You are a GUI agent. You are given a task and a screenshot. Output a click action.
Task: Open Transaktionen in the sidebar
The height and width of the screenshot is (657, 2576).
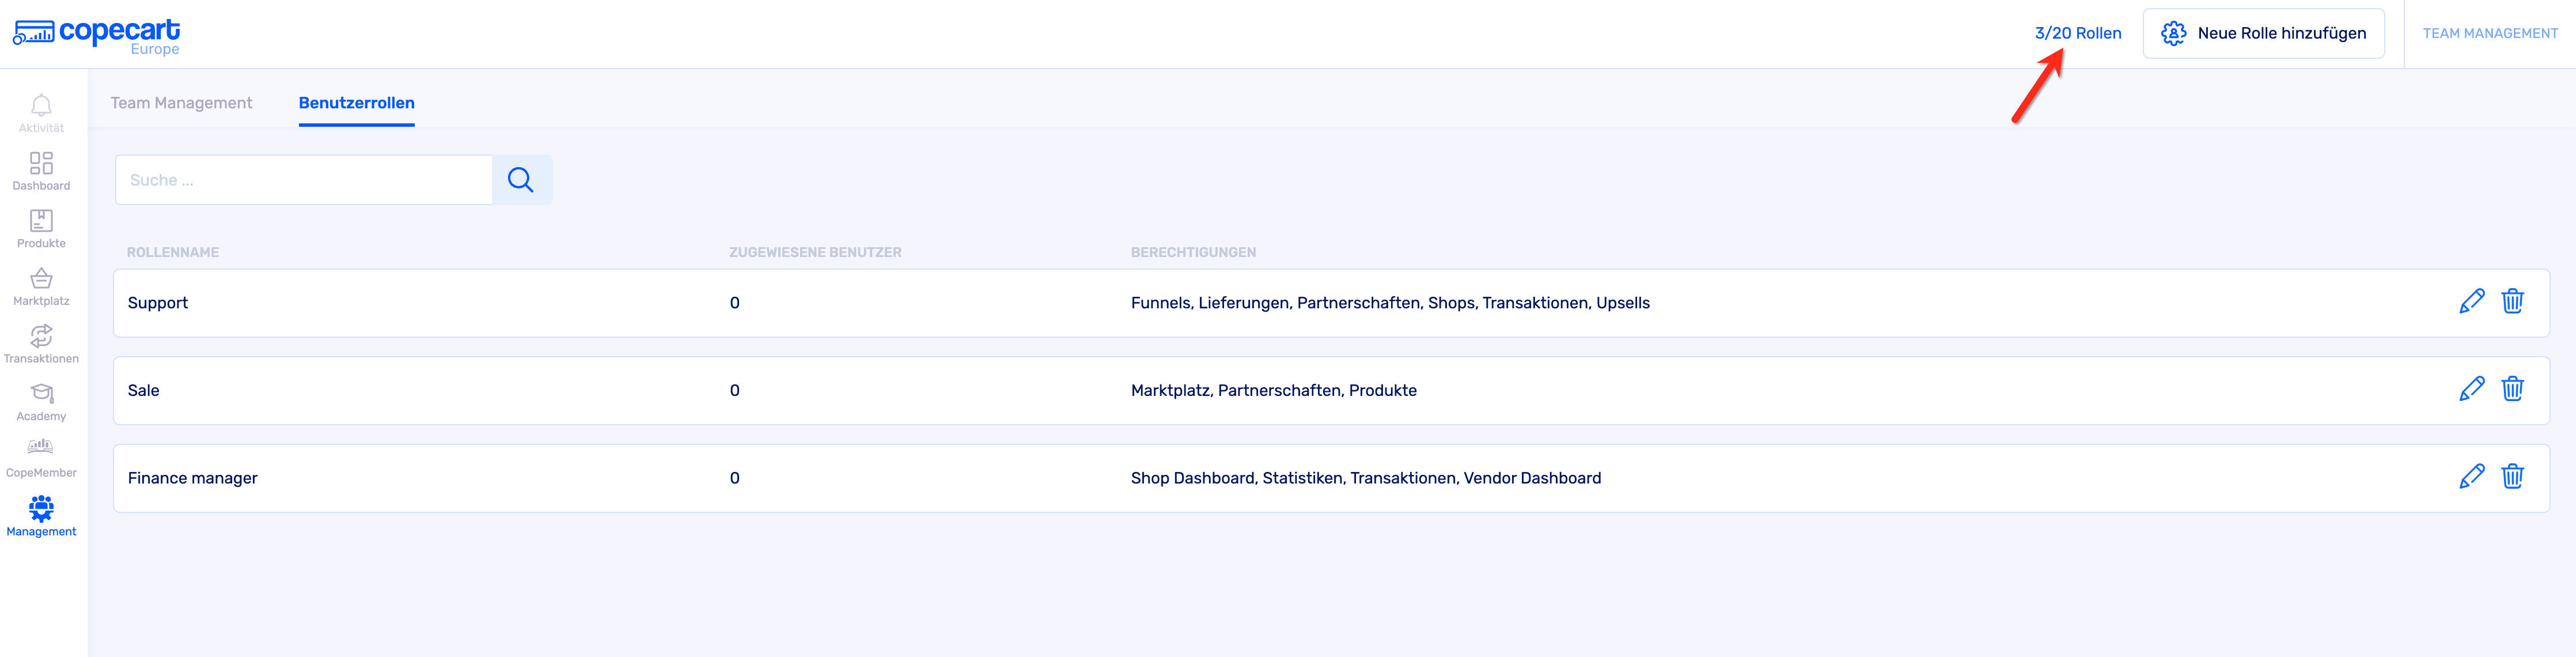click(41, 337)
